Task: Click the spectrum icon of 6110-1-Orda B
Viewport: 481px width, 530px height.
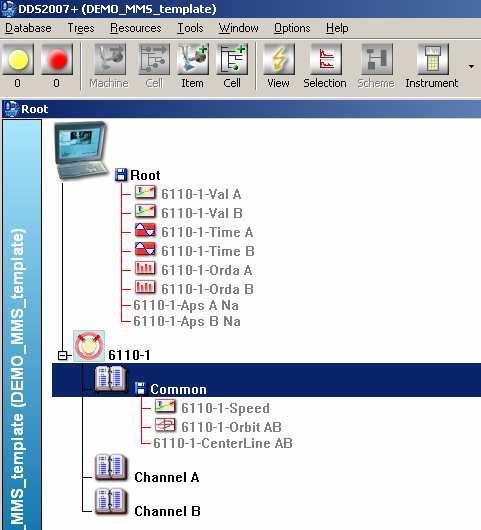Action: click(145, 287)
